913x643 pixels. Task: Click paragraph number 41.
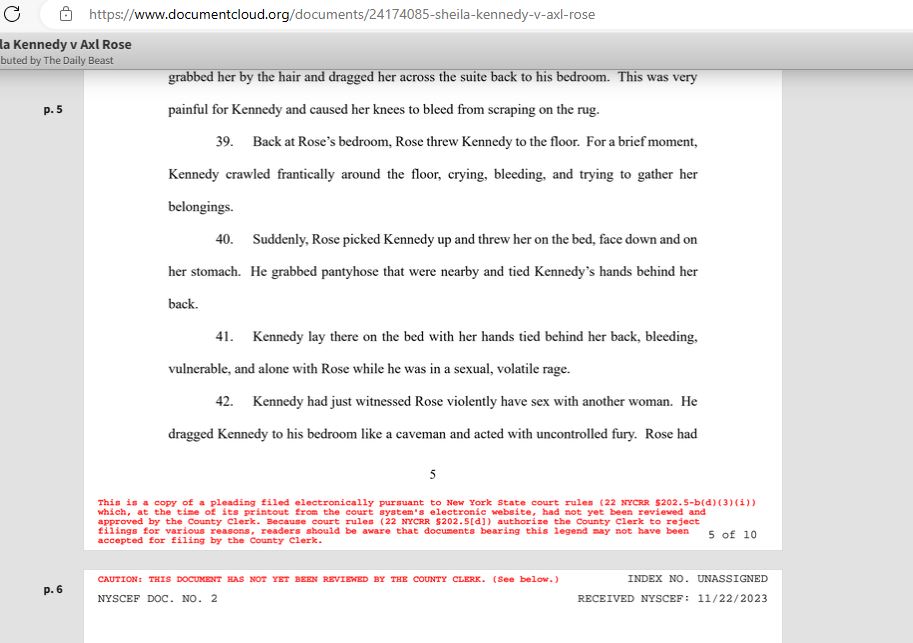pos(224,337)
